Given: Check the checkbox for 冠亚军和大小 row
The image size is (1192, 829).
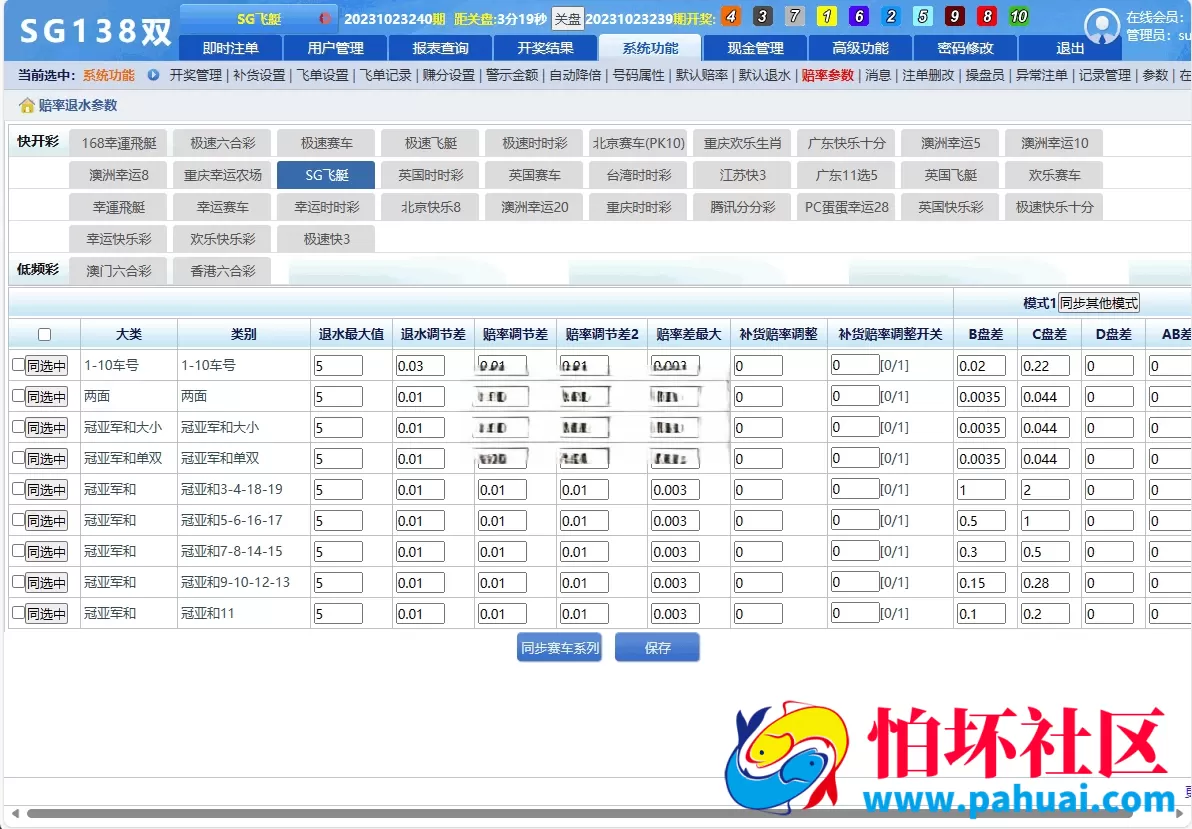Looking at the screenshot, I should (18, 427).
